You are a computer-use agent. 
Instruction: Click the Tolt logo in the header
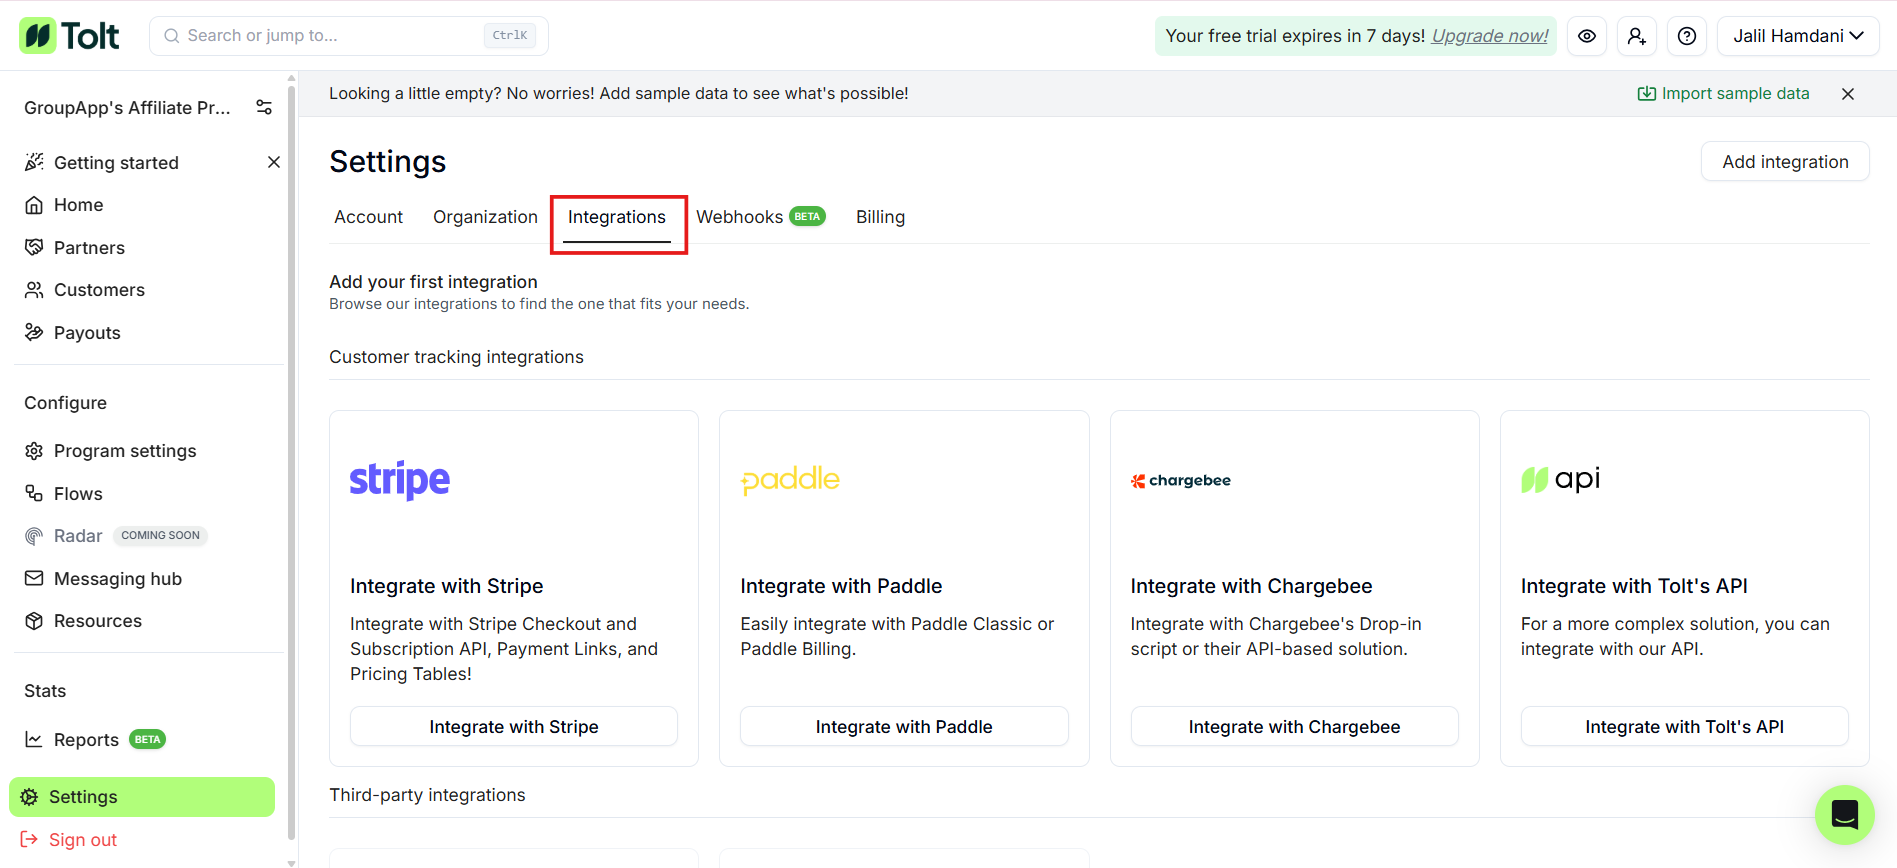pos(69,36)
